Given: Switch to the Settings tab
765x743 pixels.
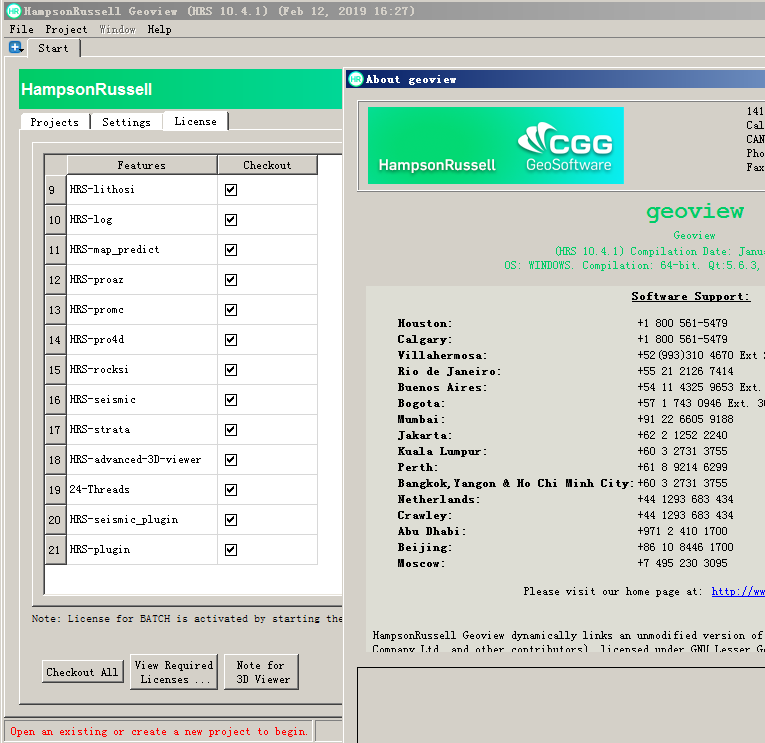Looking at the screenshot, I should coord(126,122).
